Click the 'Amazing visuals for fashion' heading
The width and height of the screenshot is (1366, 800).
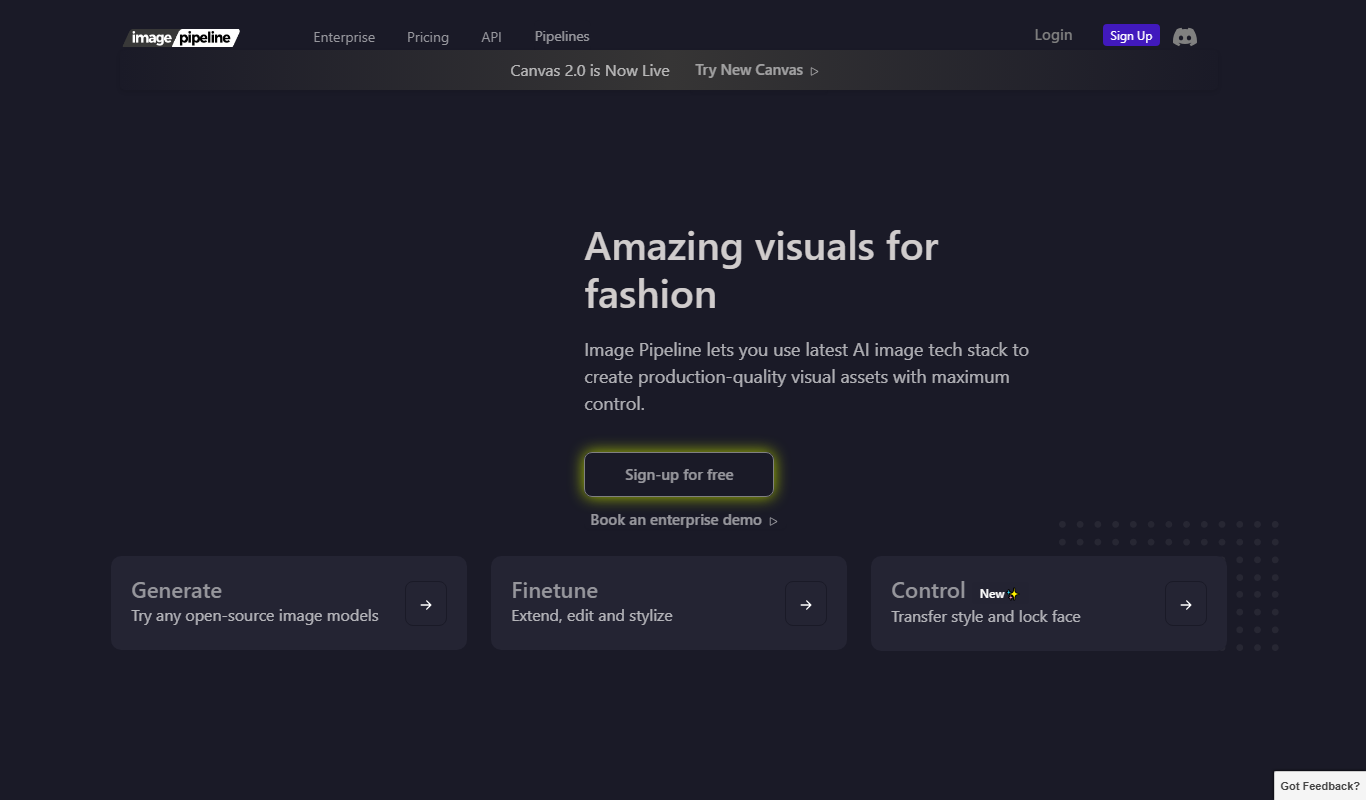(x=761, y=270)
